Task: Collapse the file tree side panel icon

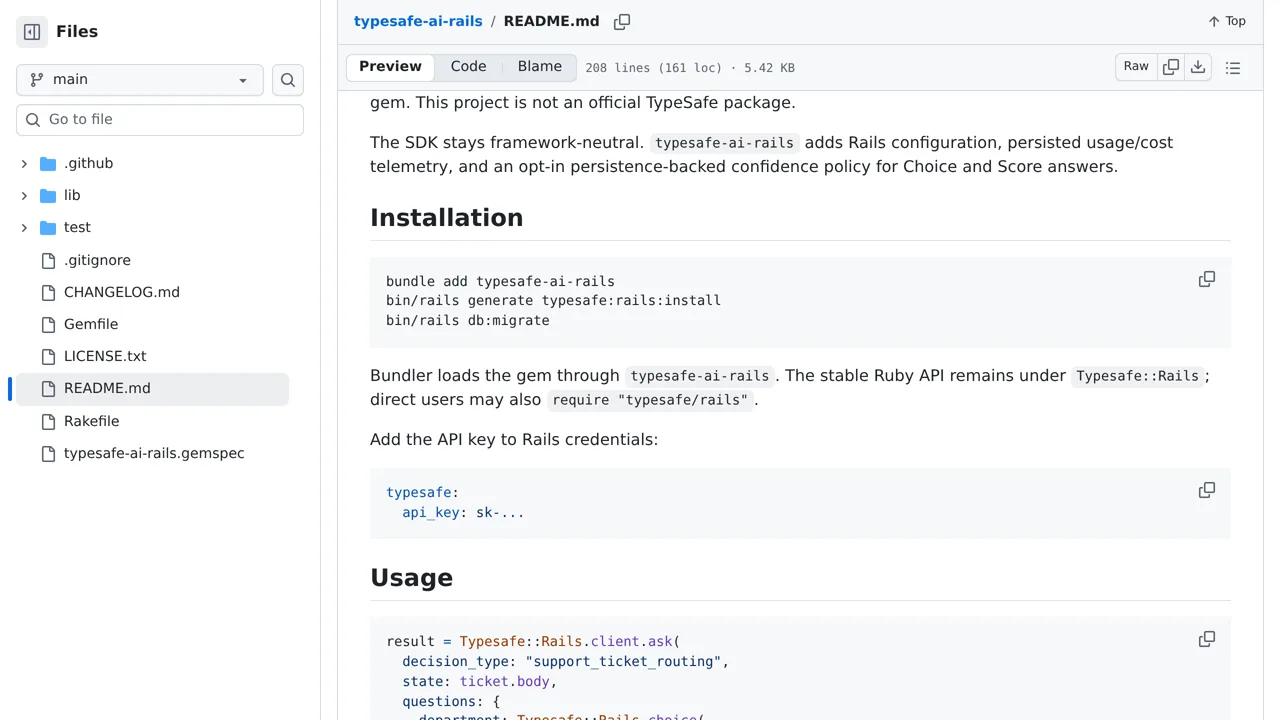Action: coord(32,32)
